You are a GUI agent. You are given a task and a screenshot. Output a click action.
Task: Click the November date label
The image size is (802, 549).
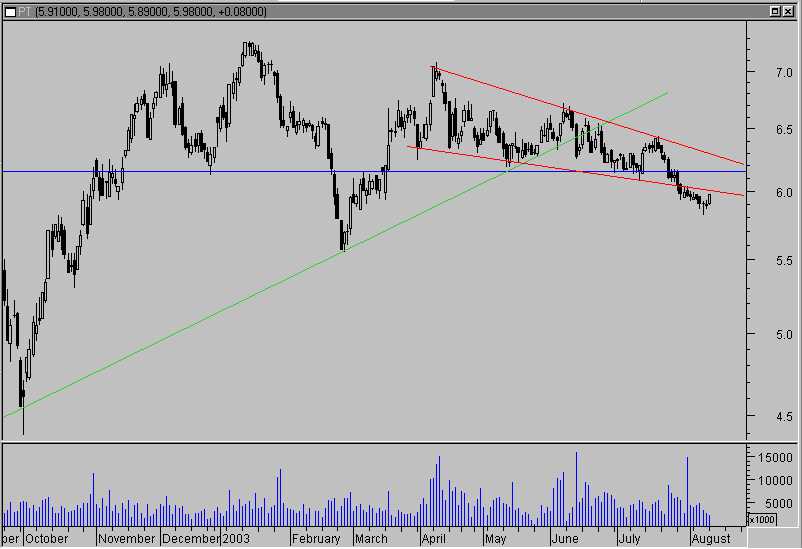pos(127,539)
